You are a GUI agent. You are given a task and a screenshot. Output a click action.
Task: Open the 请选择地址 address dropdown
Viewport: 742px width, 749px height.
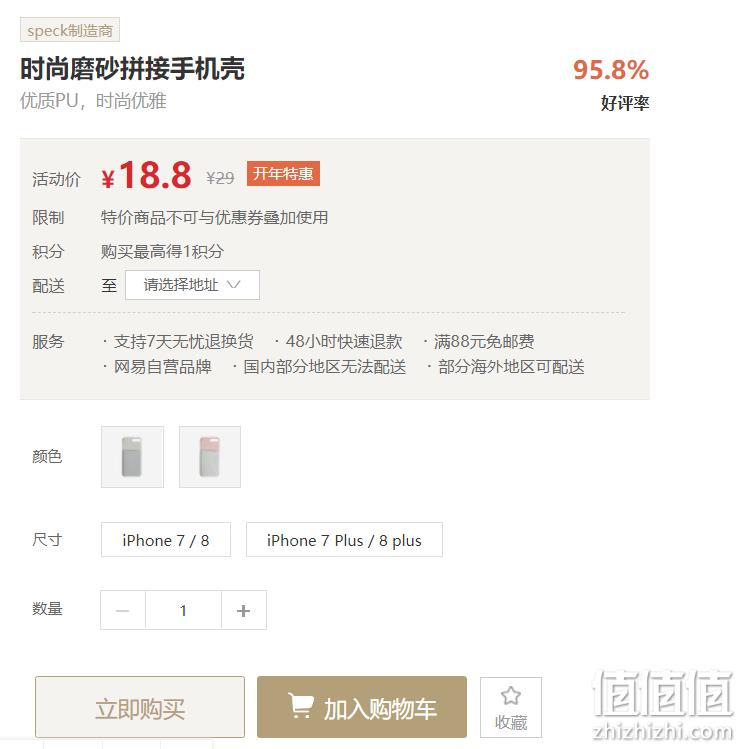coord(193,285)
